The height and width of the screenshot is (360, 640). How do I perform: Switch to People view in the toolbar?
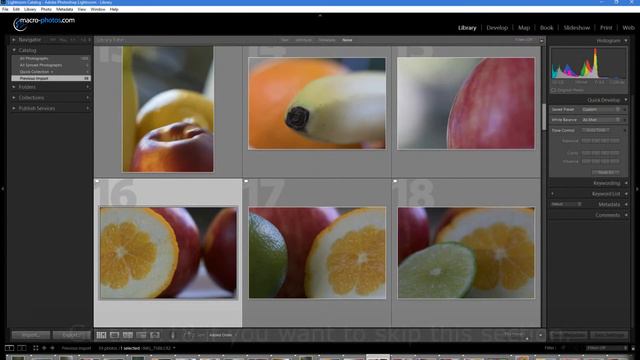pos(155,335)
